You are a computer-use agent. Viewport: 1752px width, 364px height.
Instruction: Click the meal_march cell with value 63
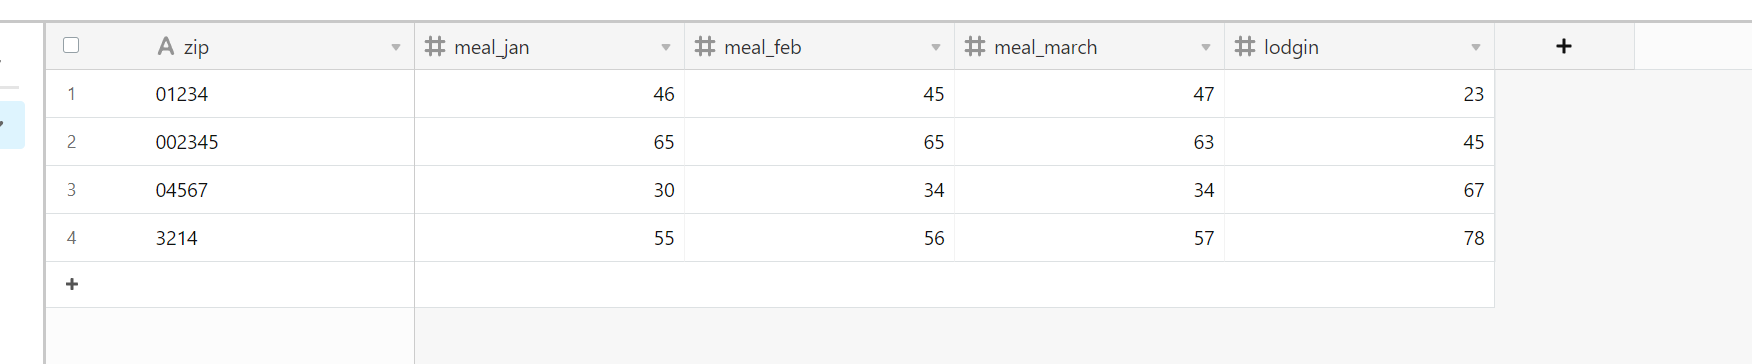pyautogui.click(x=1090, y=142)
